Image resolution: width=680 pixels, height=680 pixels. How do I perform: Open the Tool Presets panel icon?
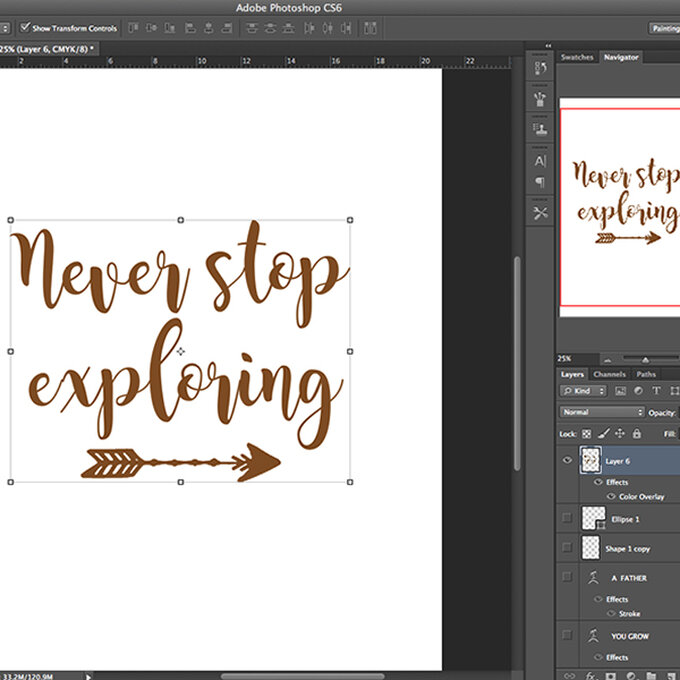(541, 213)
